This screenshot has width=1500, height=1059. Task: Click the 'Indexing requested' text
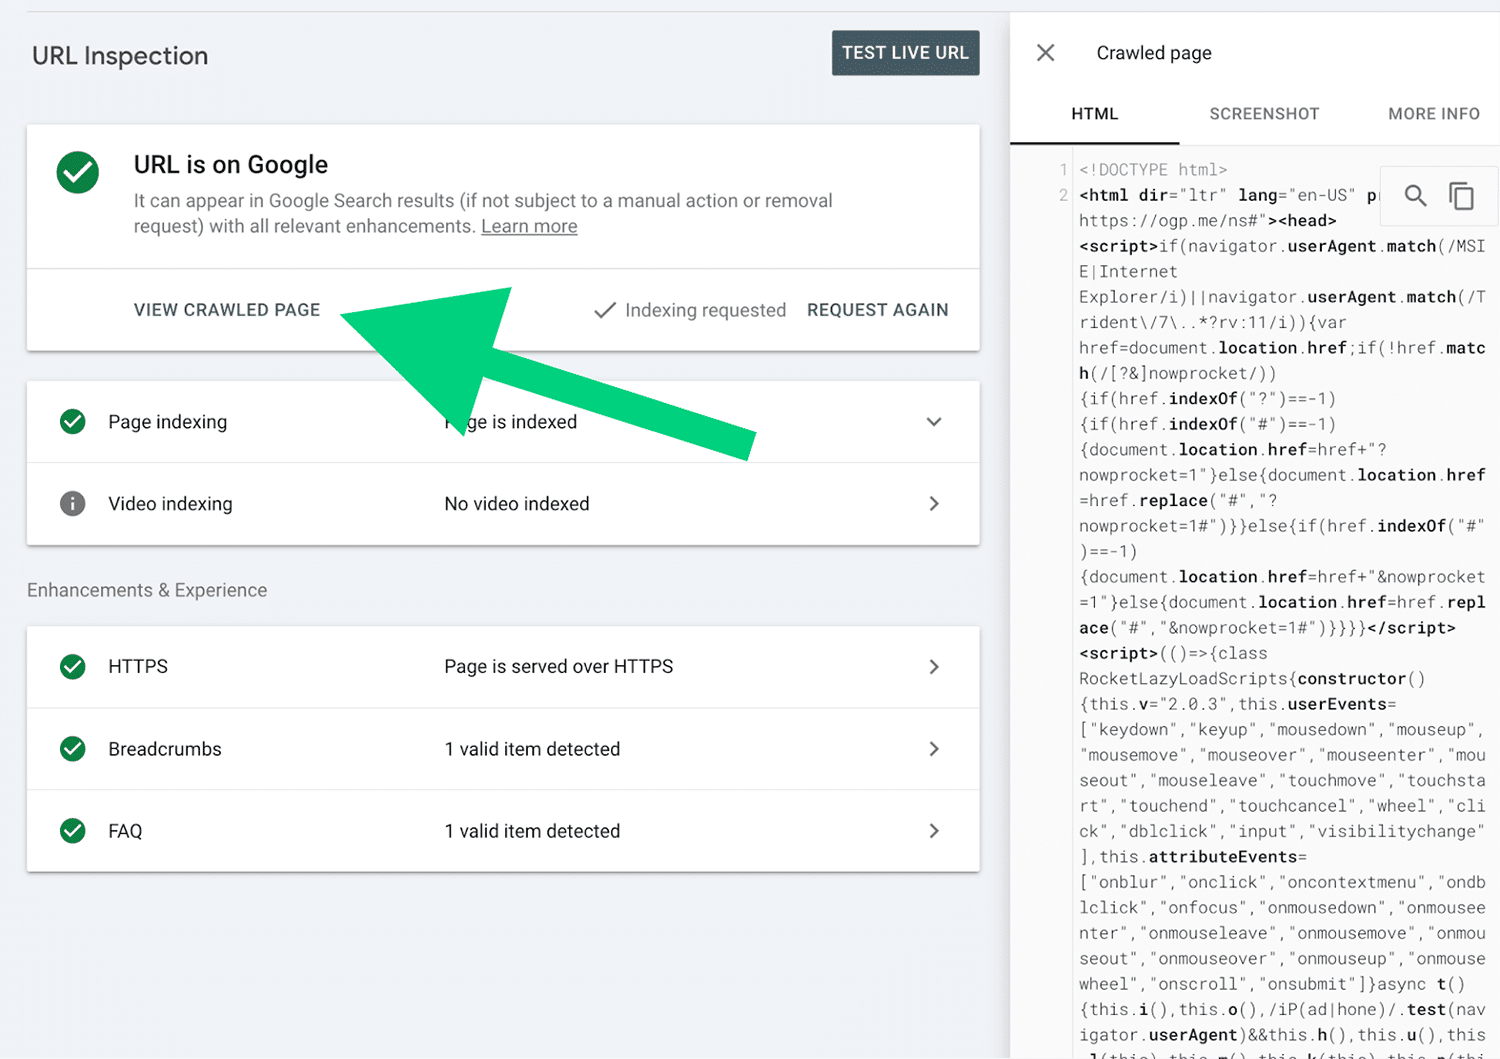(705, 310)
